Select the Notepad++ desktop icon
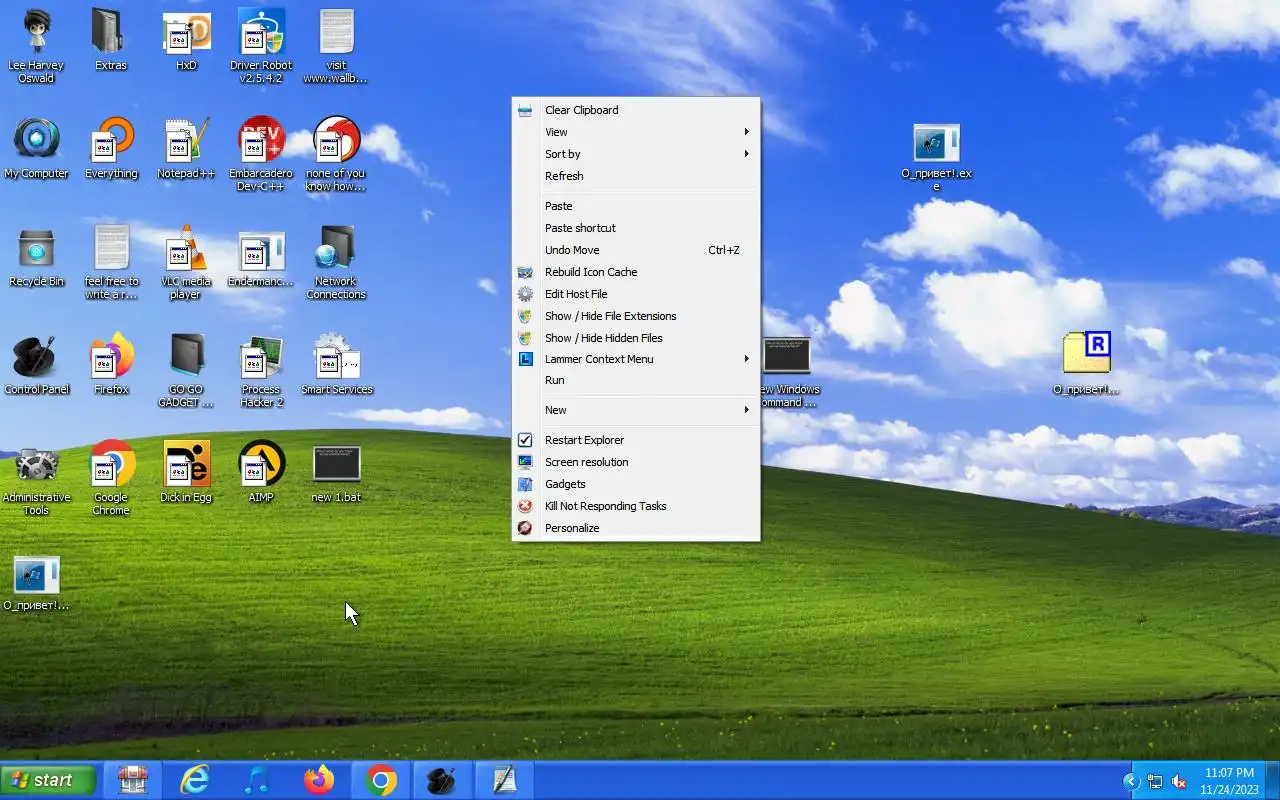This screenshot has width=1280, height=800. 186,148
